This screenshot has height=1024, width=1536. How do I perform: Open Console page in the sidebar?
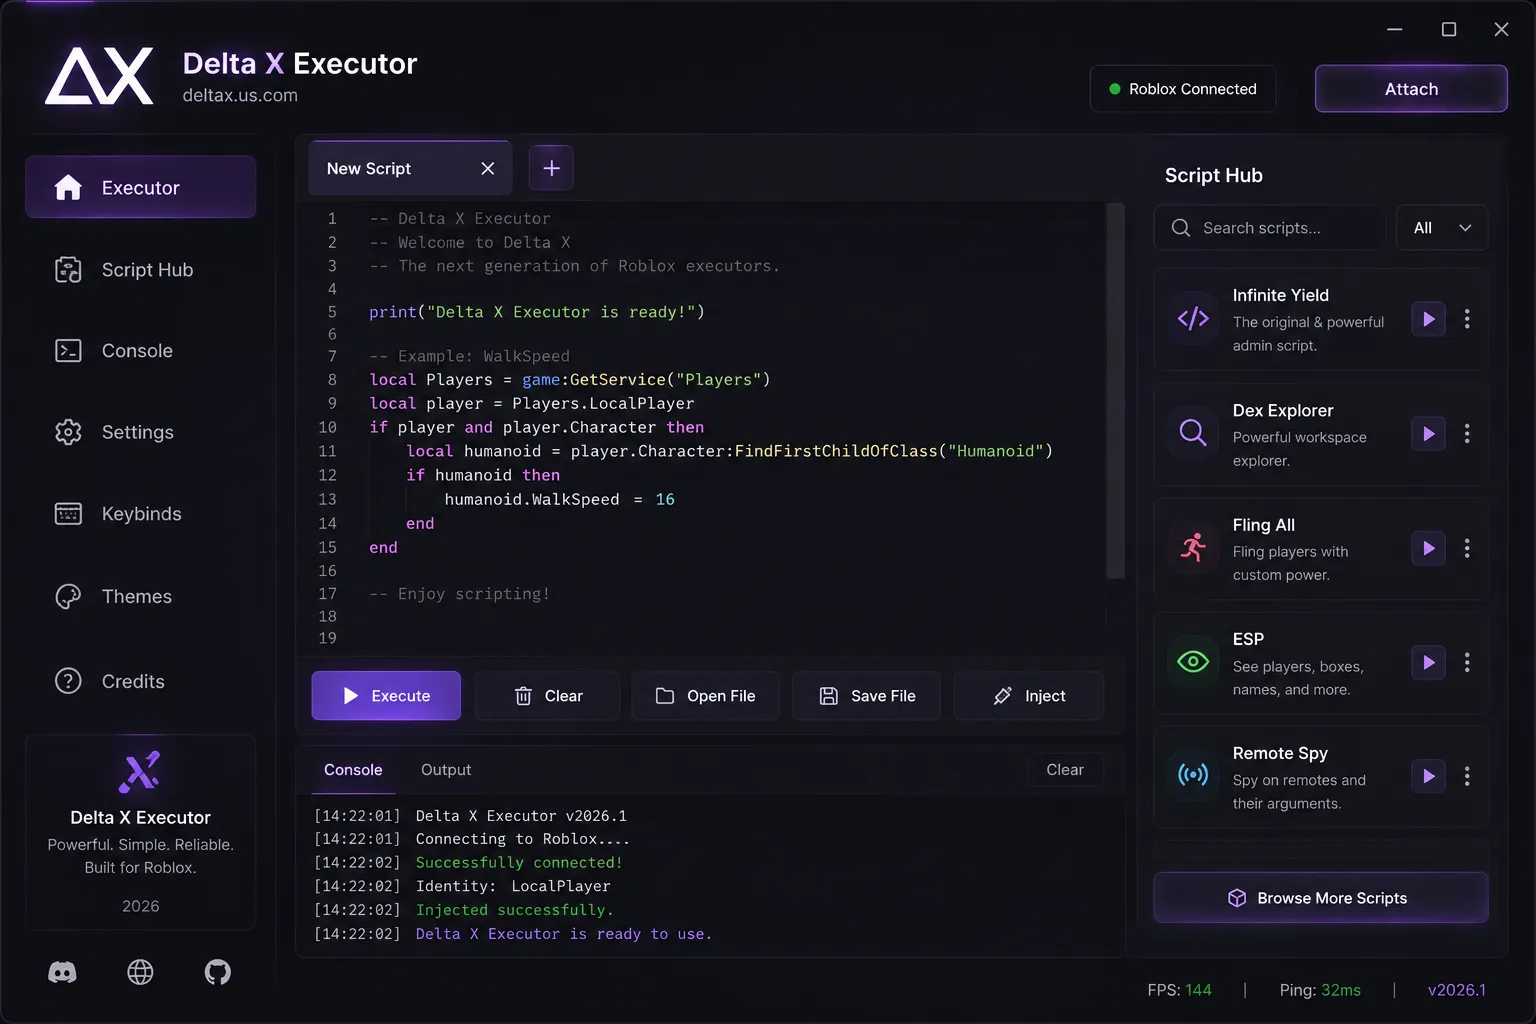[141, 351]
